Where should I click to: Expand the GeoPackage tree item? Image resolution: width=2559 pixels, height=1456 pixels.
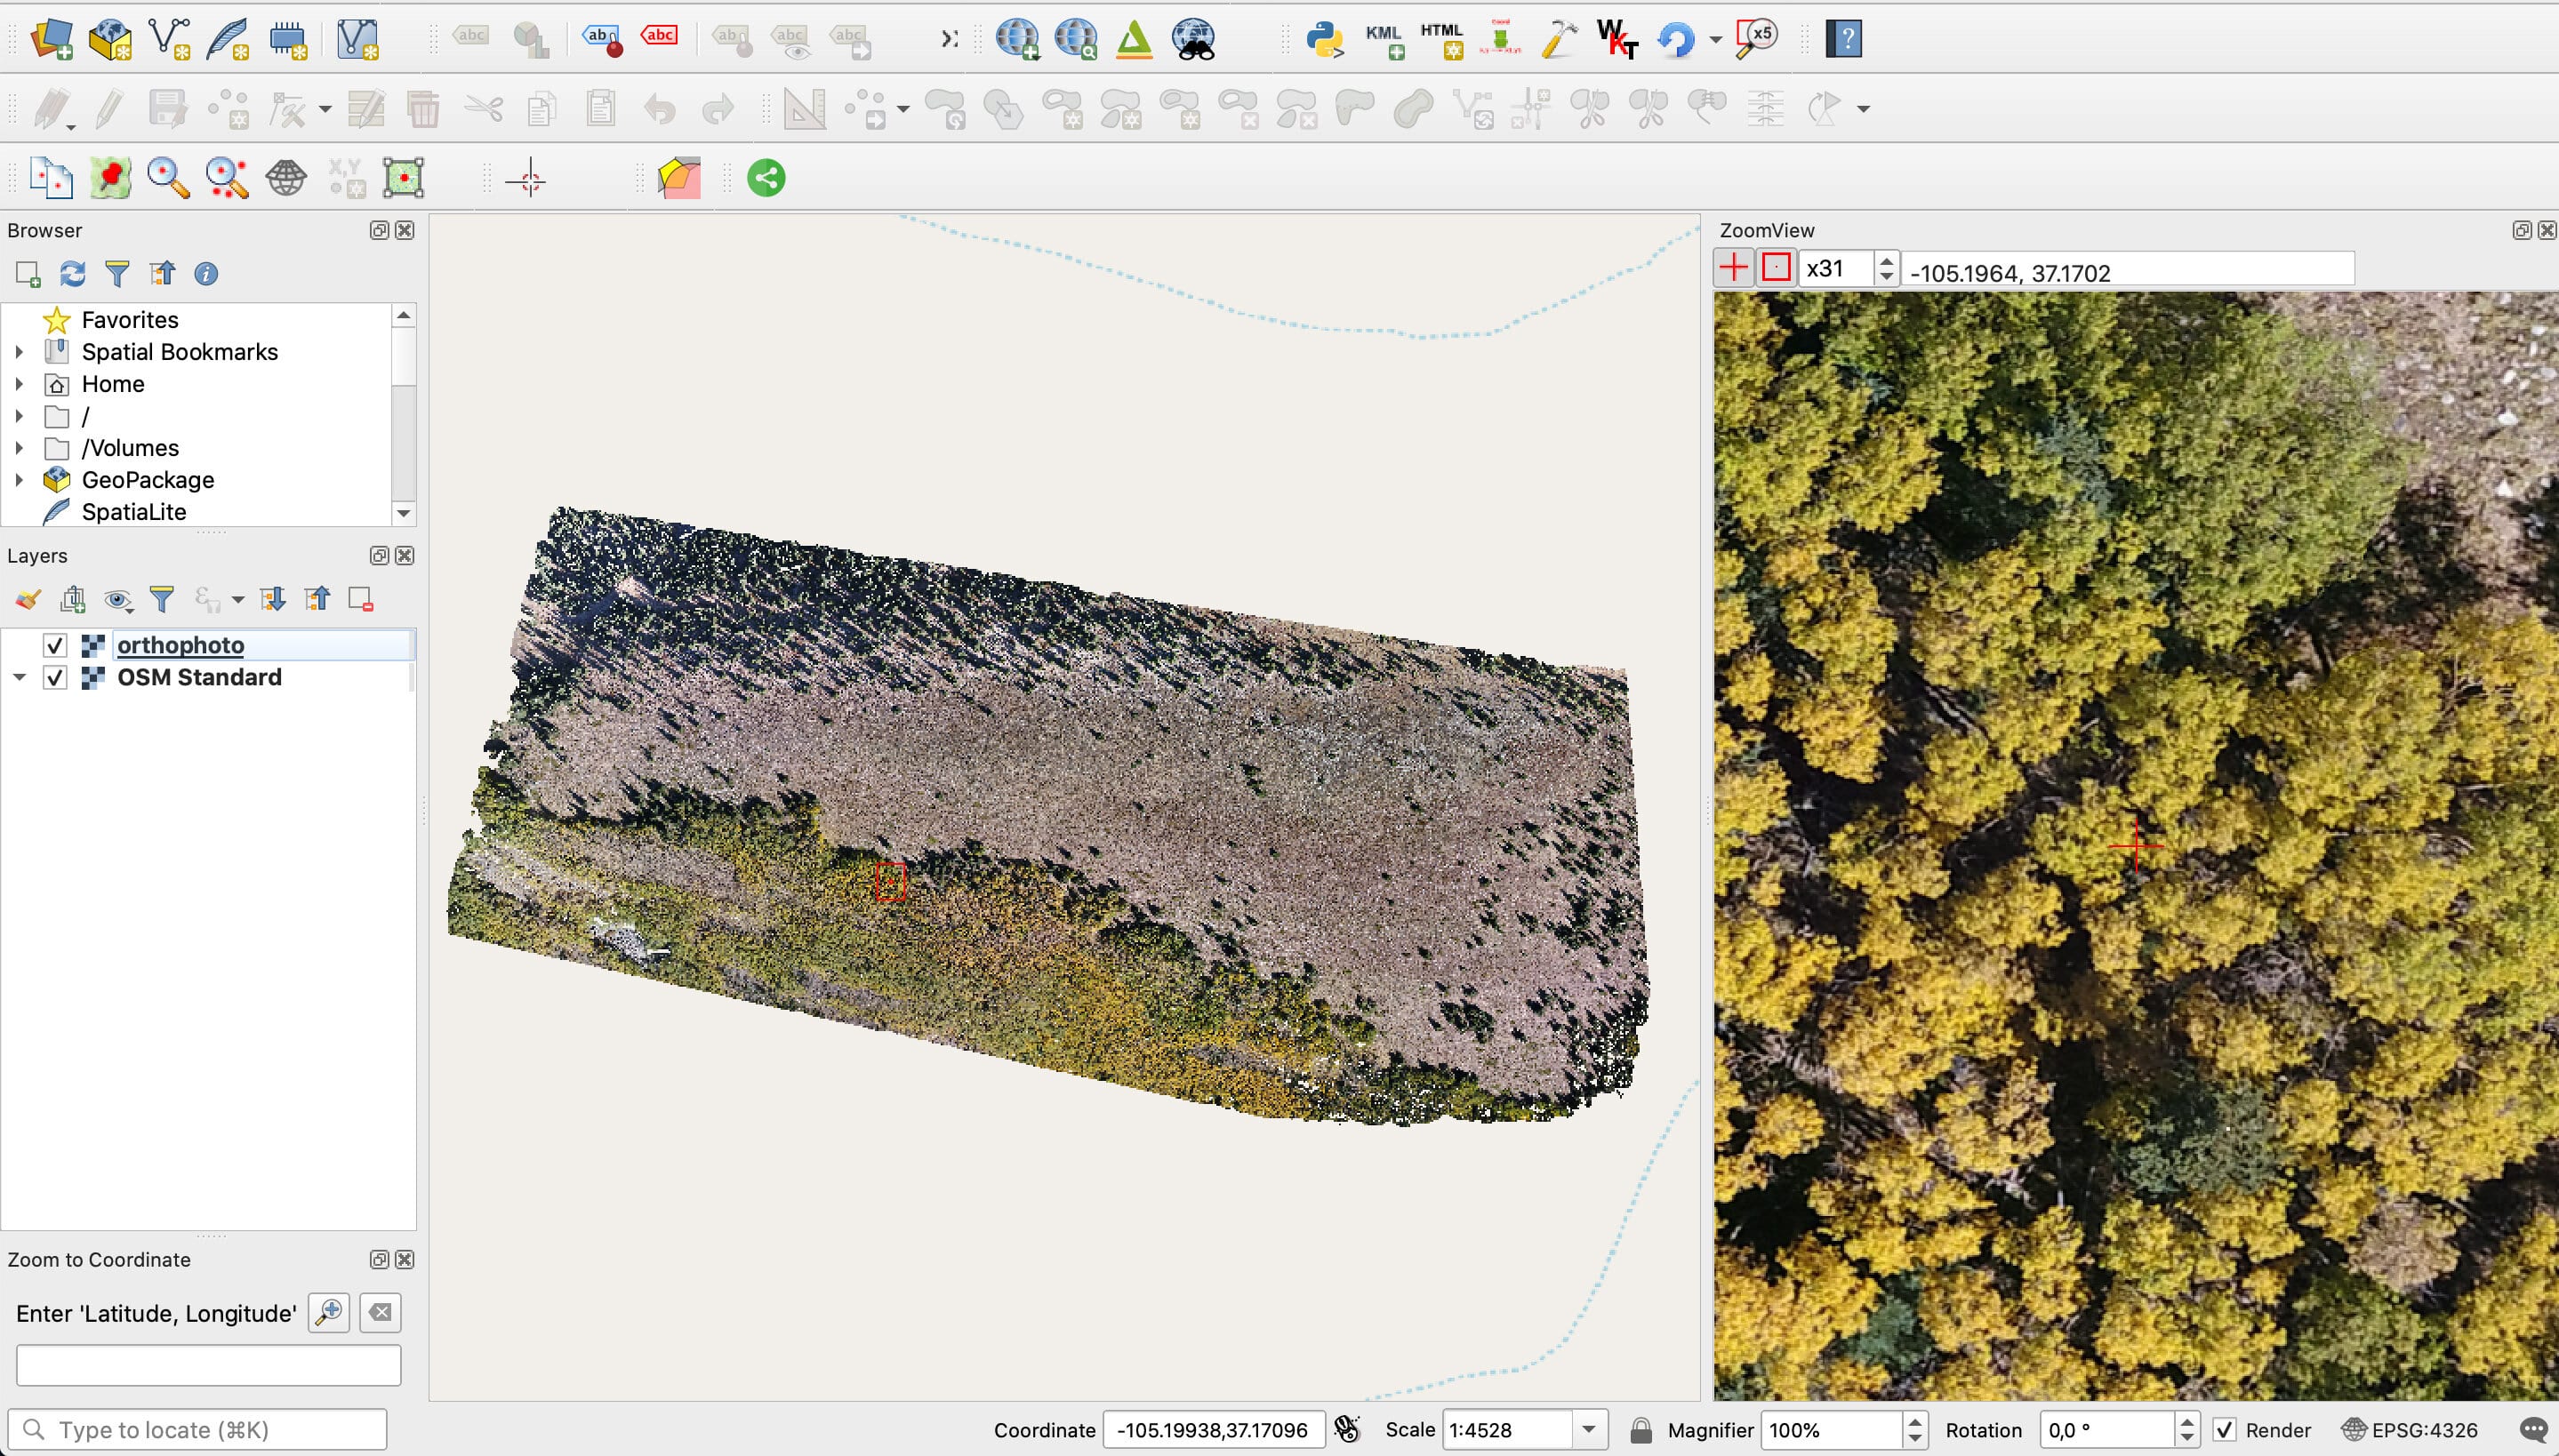(x=19, y=480)
